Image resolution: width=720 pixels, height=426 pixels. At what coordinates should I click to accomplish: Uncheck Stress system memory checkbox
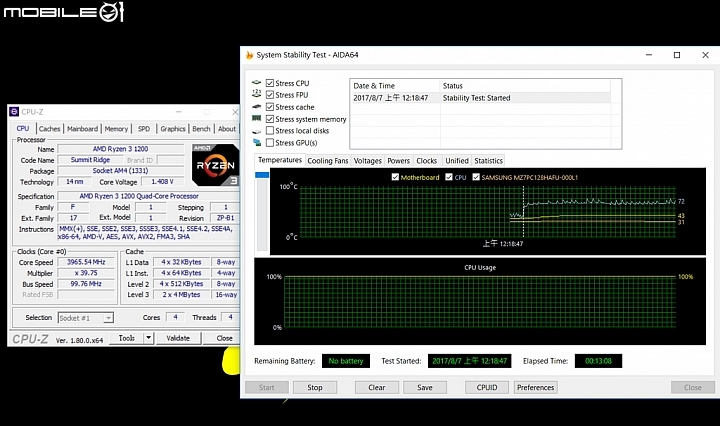point(270,119)
